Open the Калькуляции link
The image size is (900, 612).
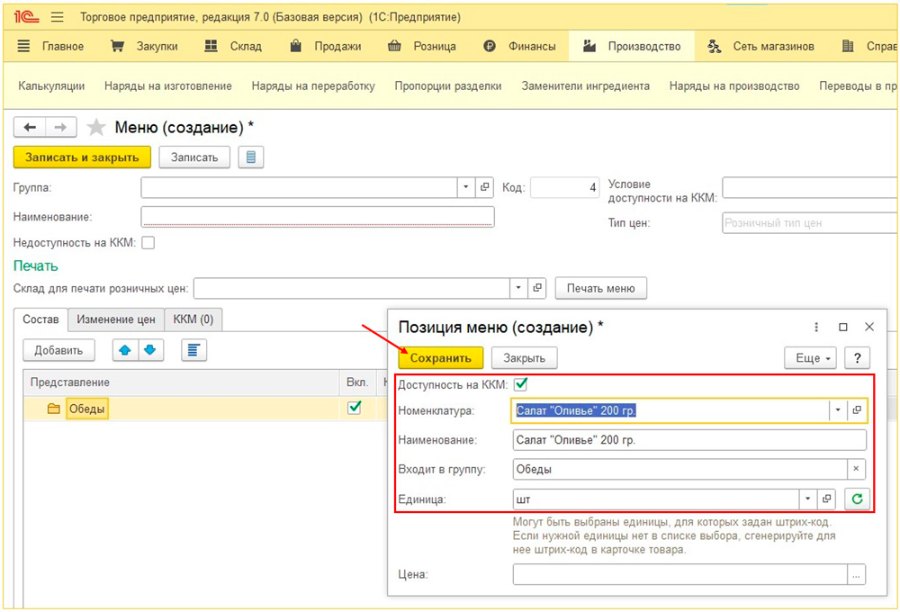pos(52,86)
